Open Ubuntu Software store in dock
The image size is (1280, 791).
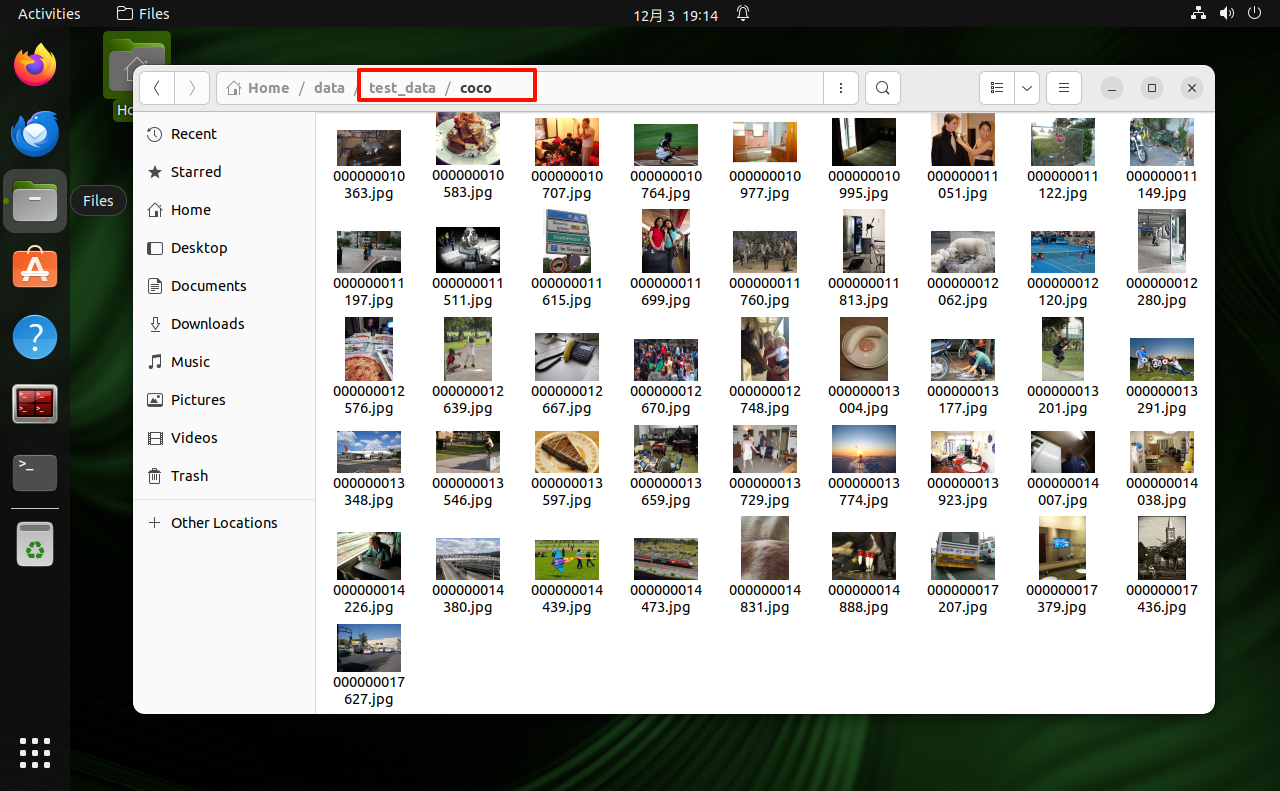point(35,269)
